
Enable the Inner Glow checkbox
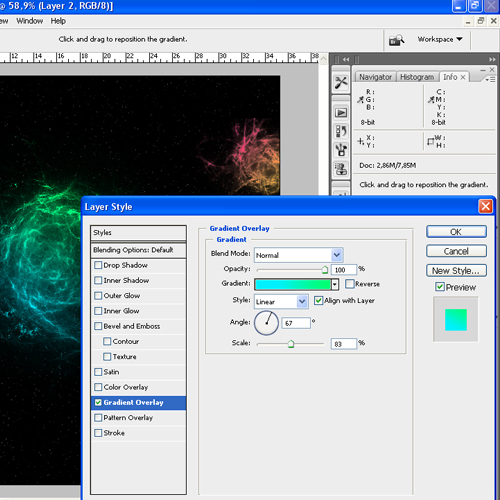coord(98,311)
